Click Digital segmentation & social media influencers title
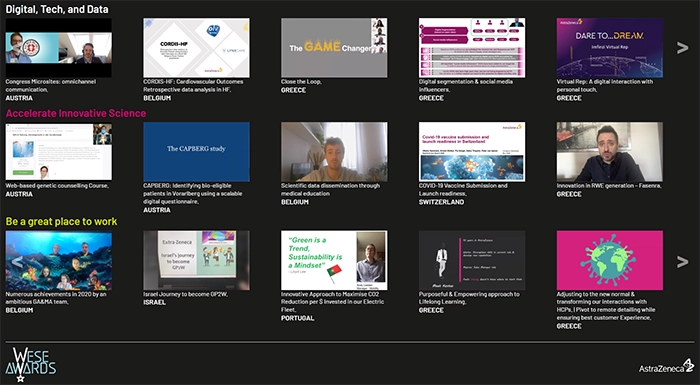 click(x=466, y=86)
